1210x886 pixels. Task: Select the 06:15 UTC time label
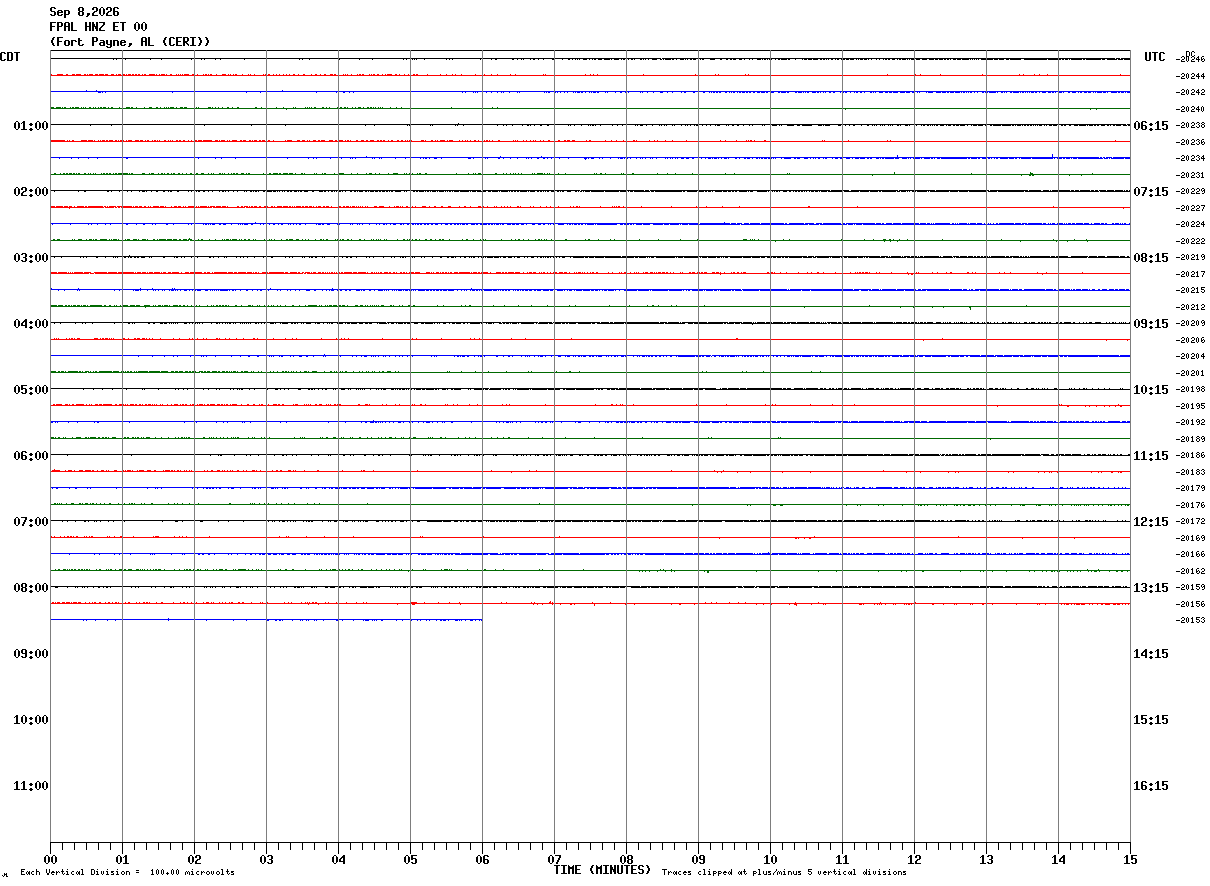tap(1150, 126)
